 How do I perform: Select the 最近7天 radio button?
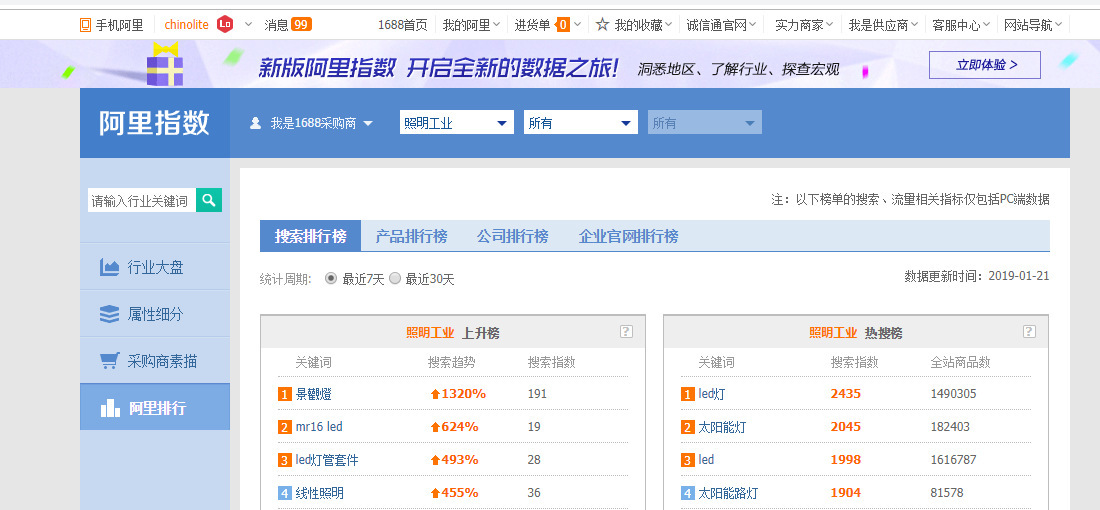[x=331, y=279]
